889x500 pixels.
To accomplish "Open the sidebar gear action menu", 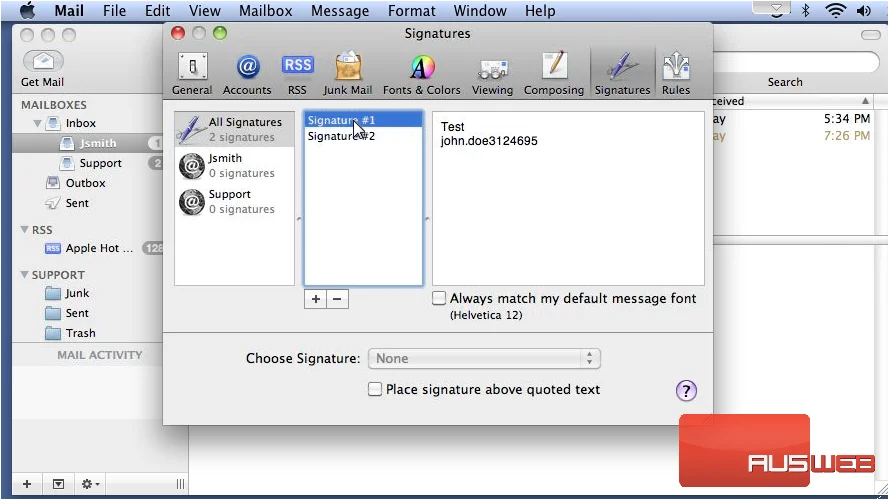I will (x=90, y=484).
